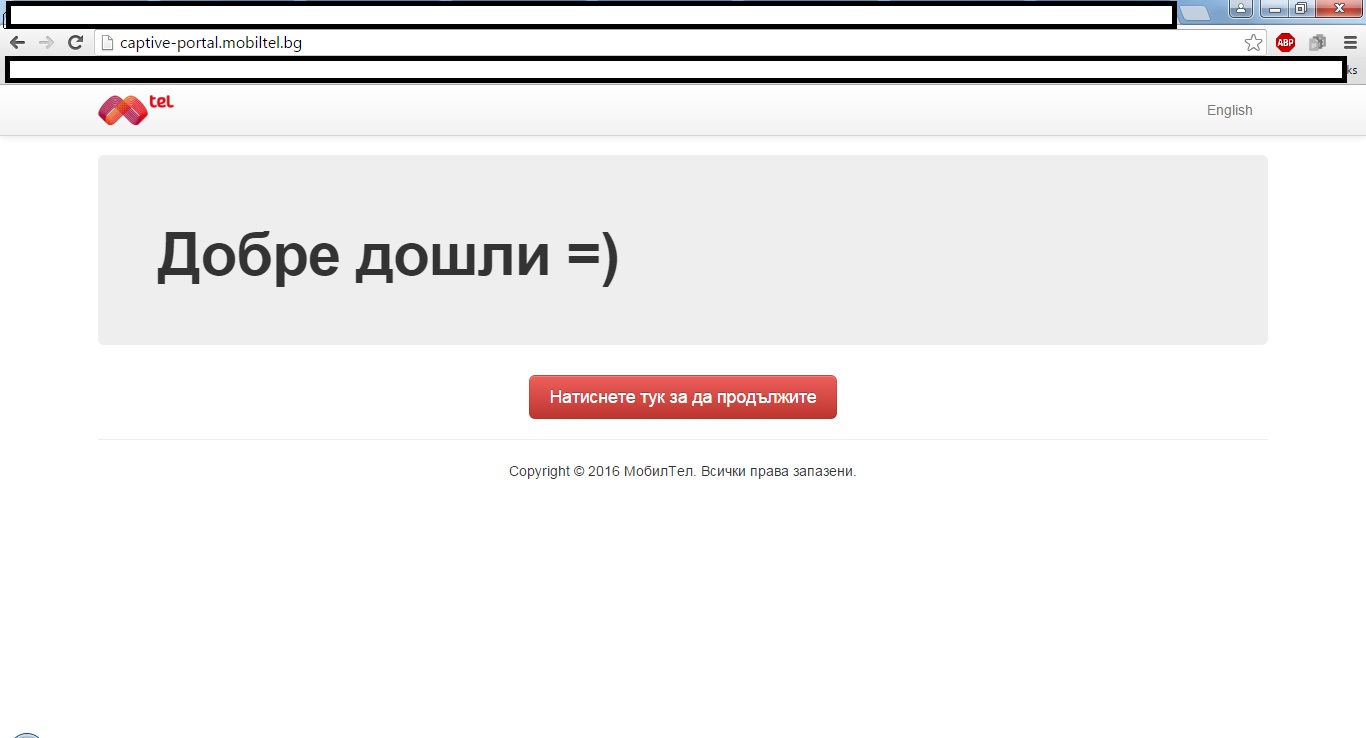Reload the captive portal page
The width and height of the screenshot is (1366, 738).
click(x=75, y=43)
